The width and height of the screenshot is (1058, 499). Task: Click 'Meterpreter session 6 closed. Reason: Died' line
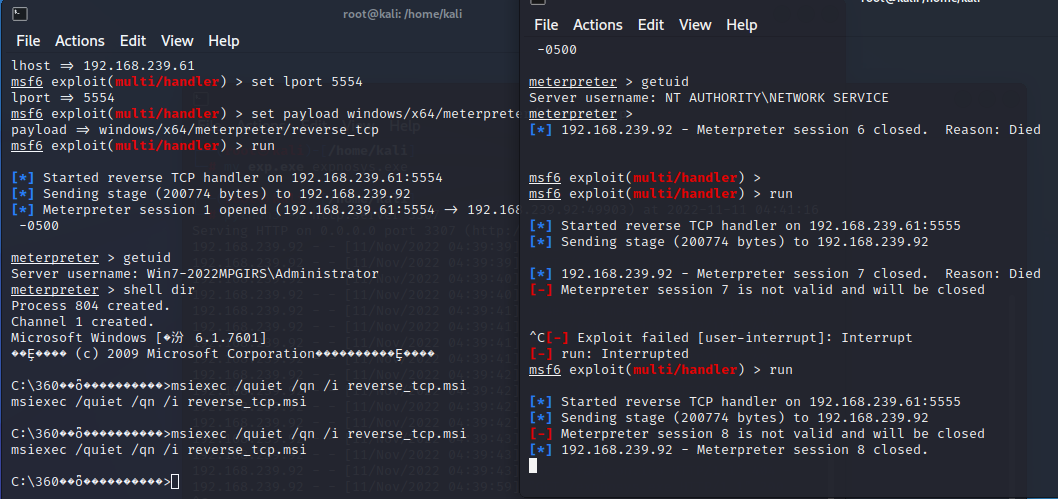[785, 130]
